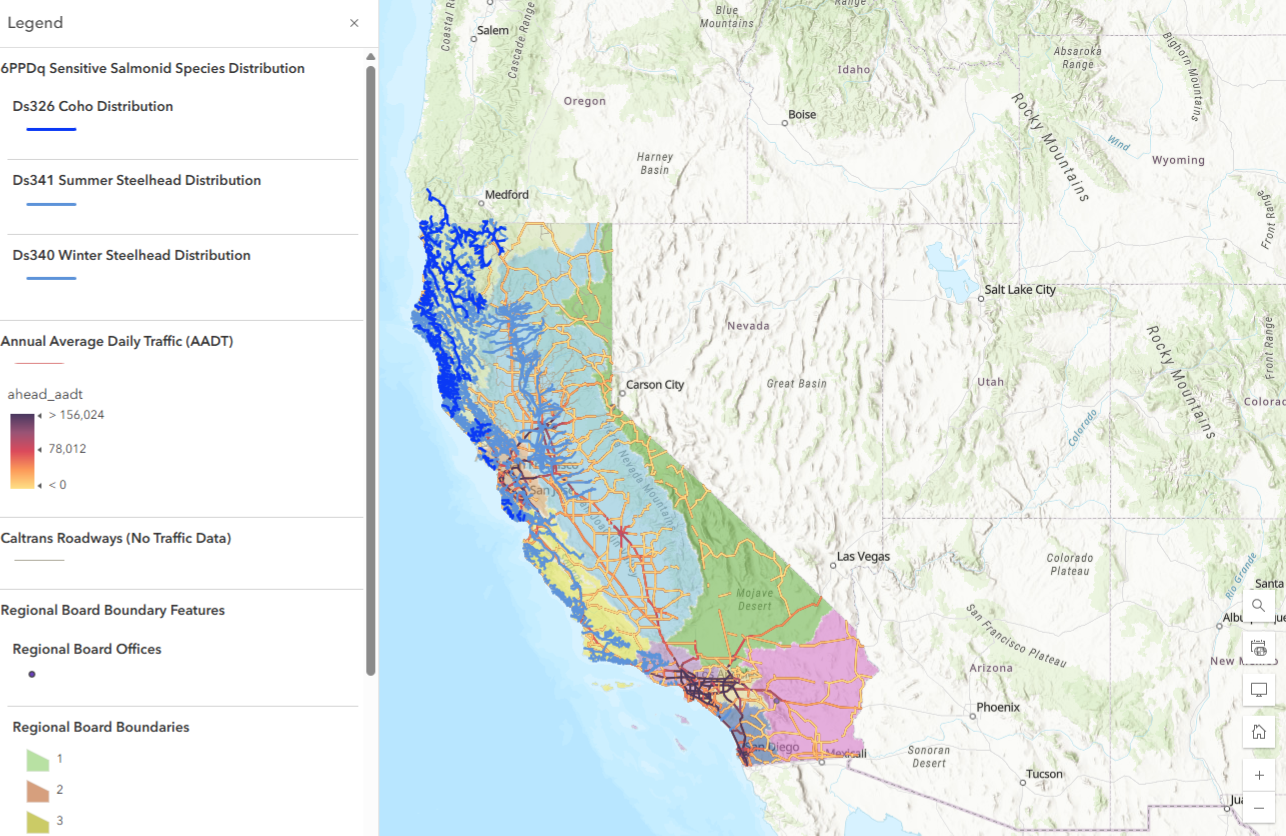Select the Legend panel title
The width and height of the screenshot is (1286, 836).
35,22
